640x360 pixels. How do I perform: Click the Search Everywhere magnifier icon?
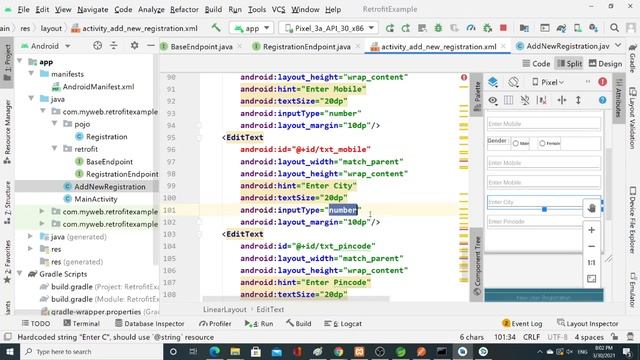tap(614, 28)
